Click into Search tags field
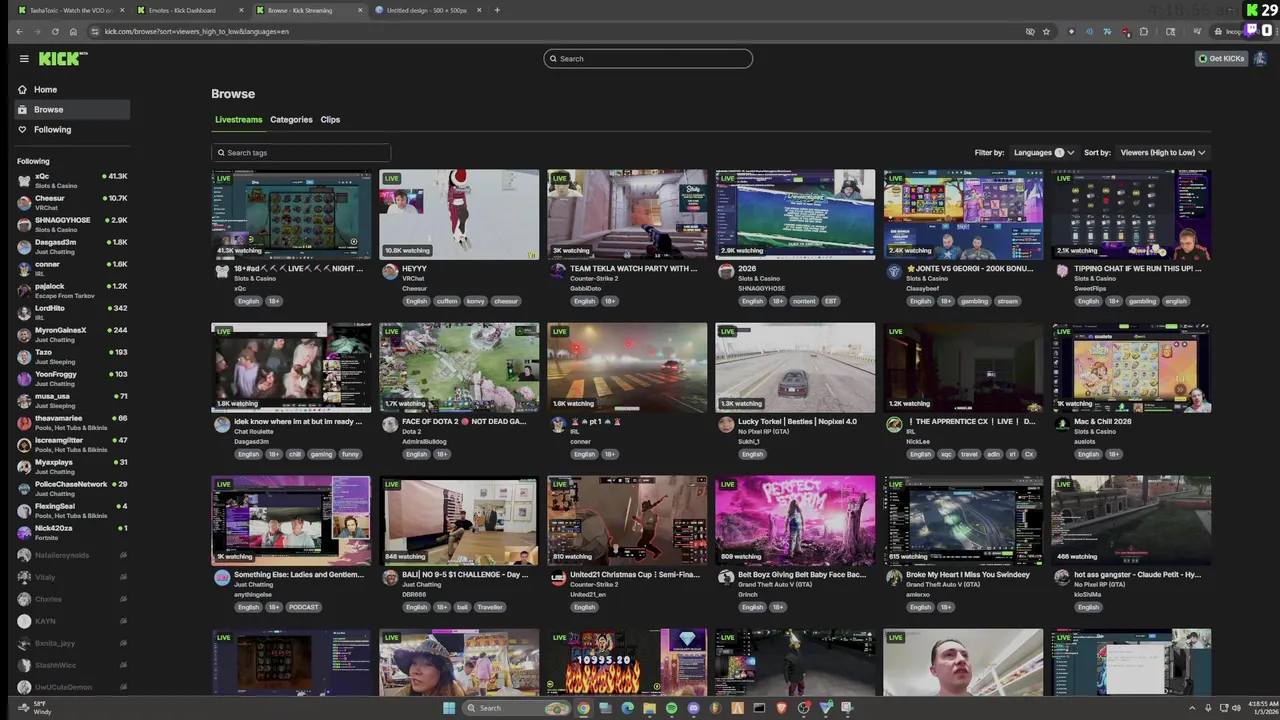Viewport: 1280px width, 720px height. point(301,153)
